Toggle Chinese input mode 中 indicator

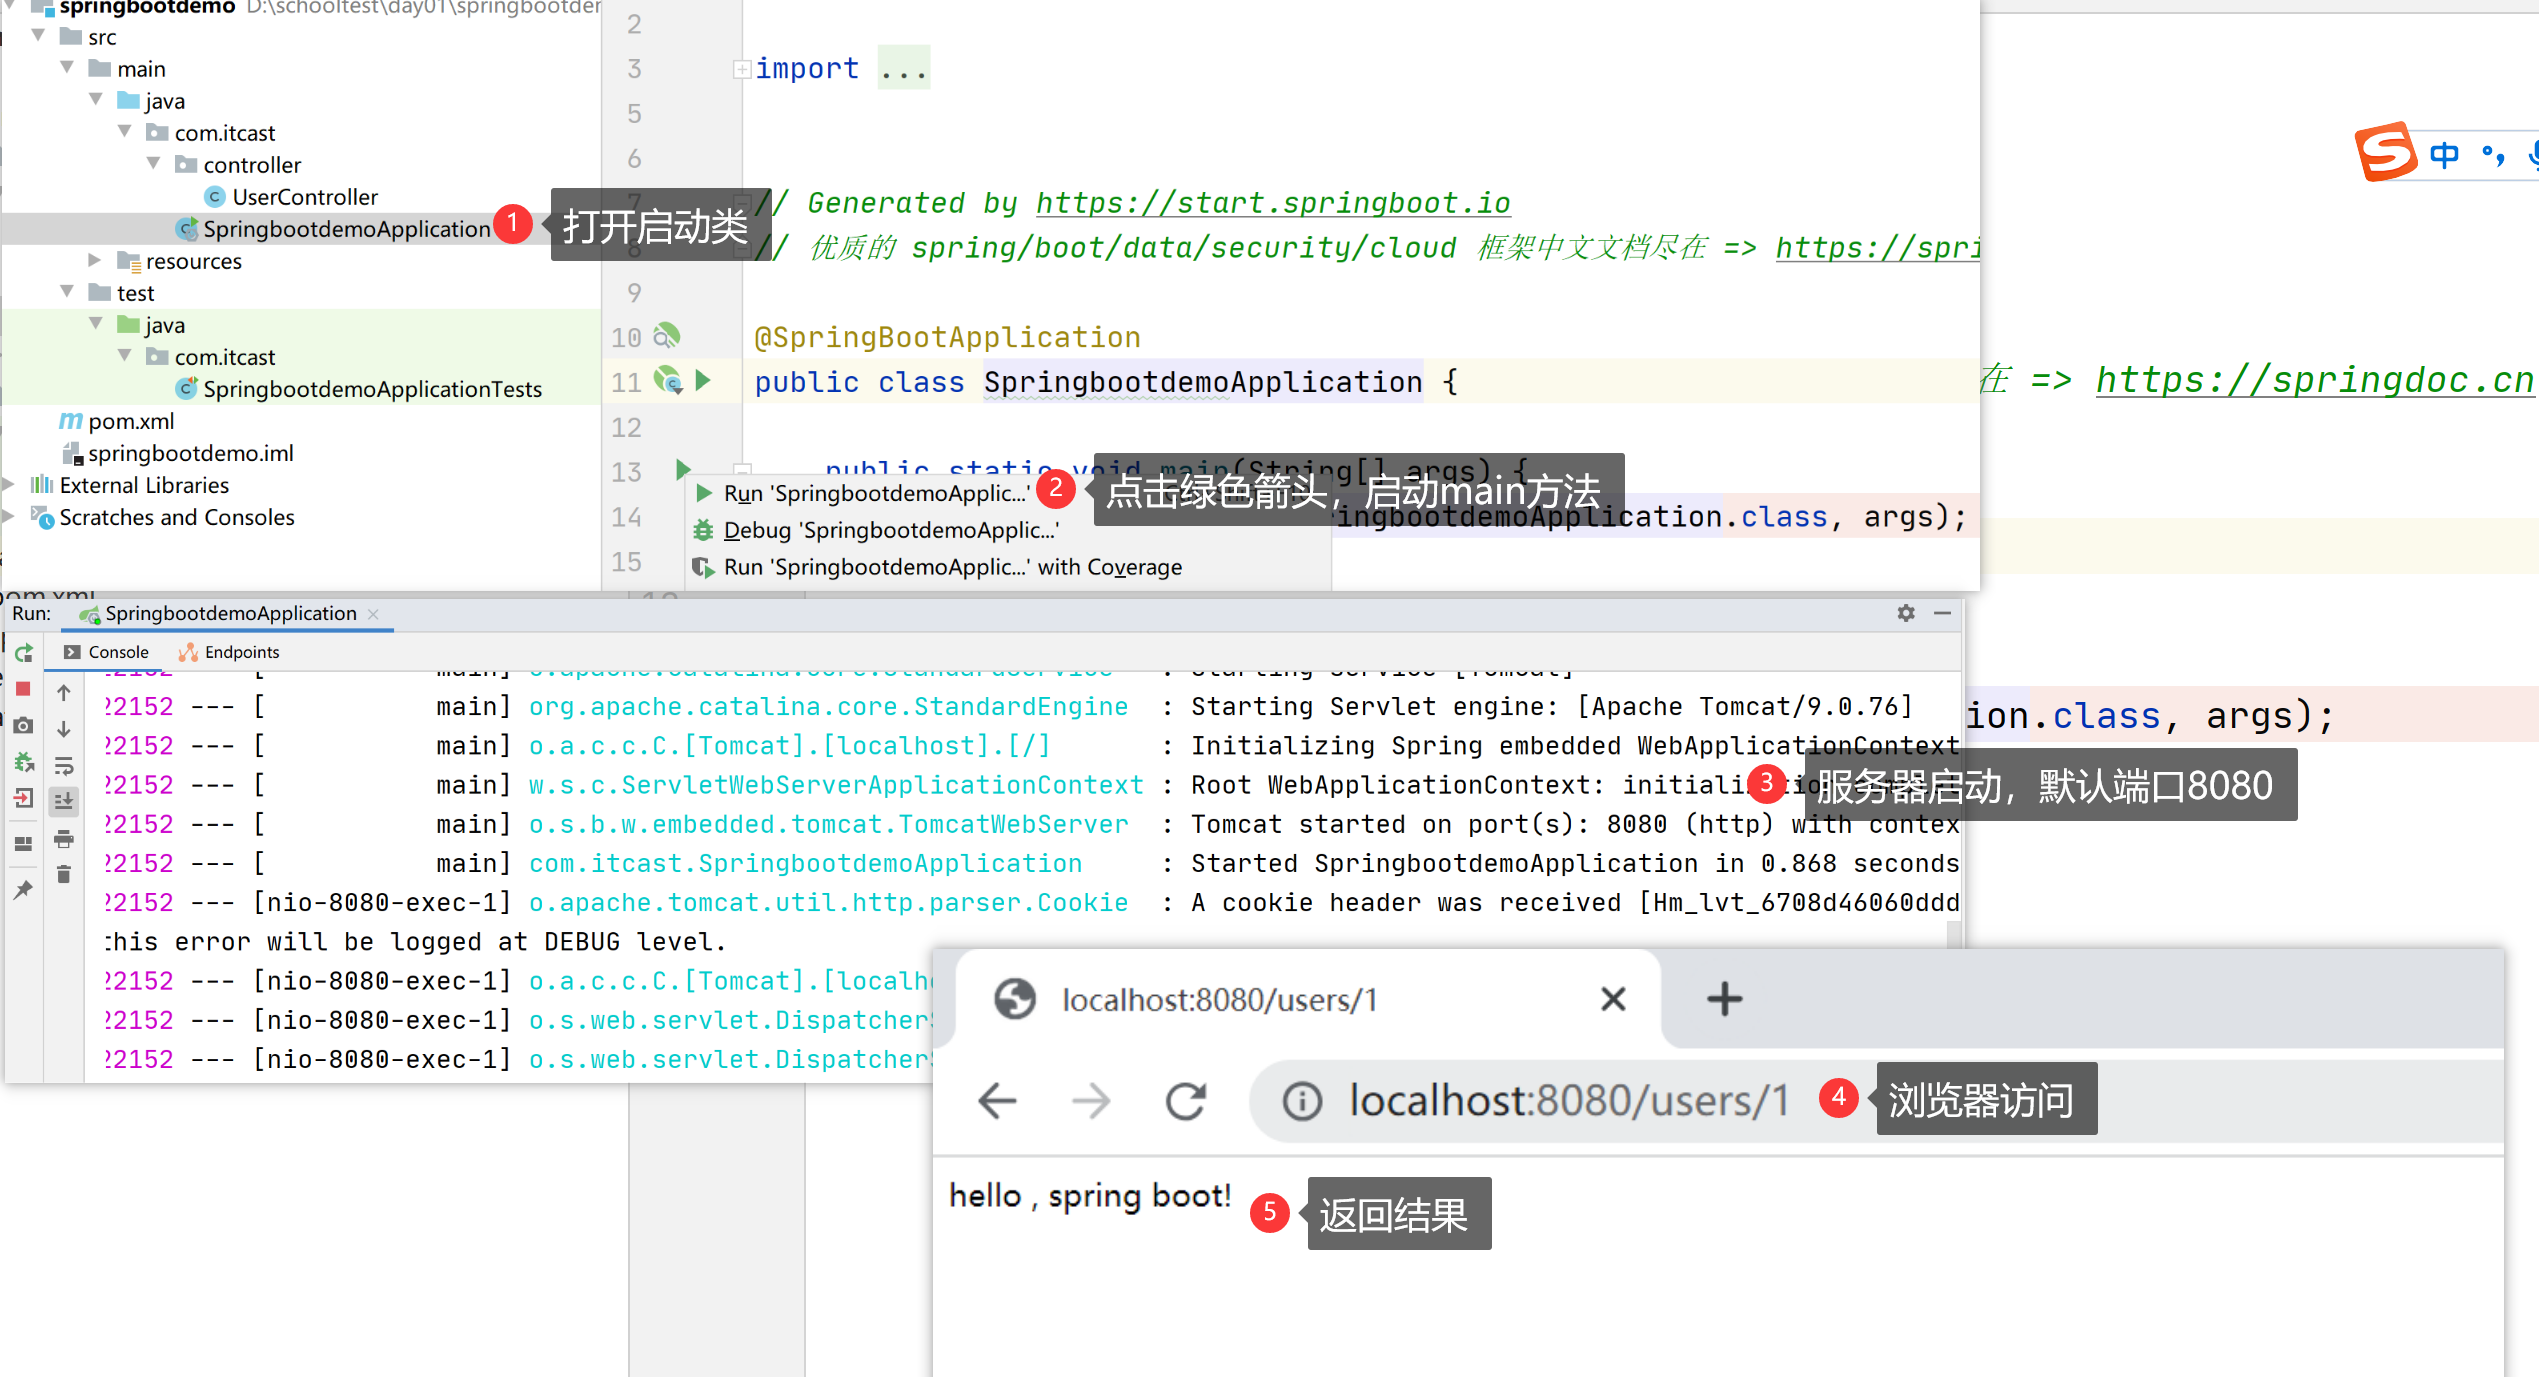pyautogui.click(x=2444, y=155)
